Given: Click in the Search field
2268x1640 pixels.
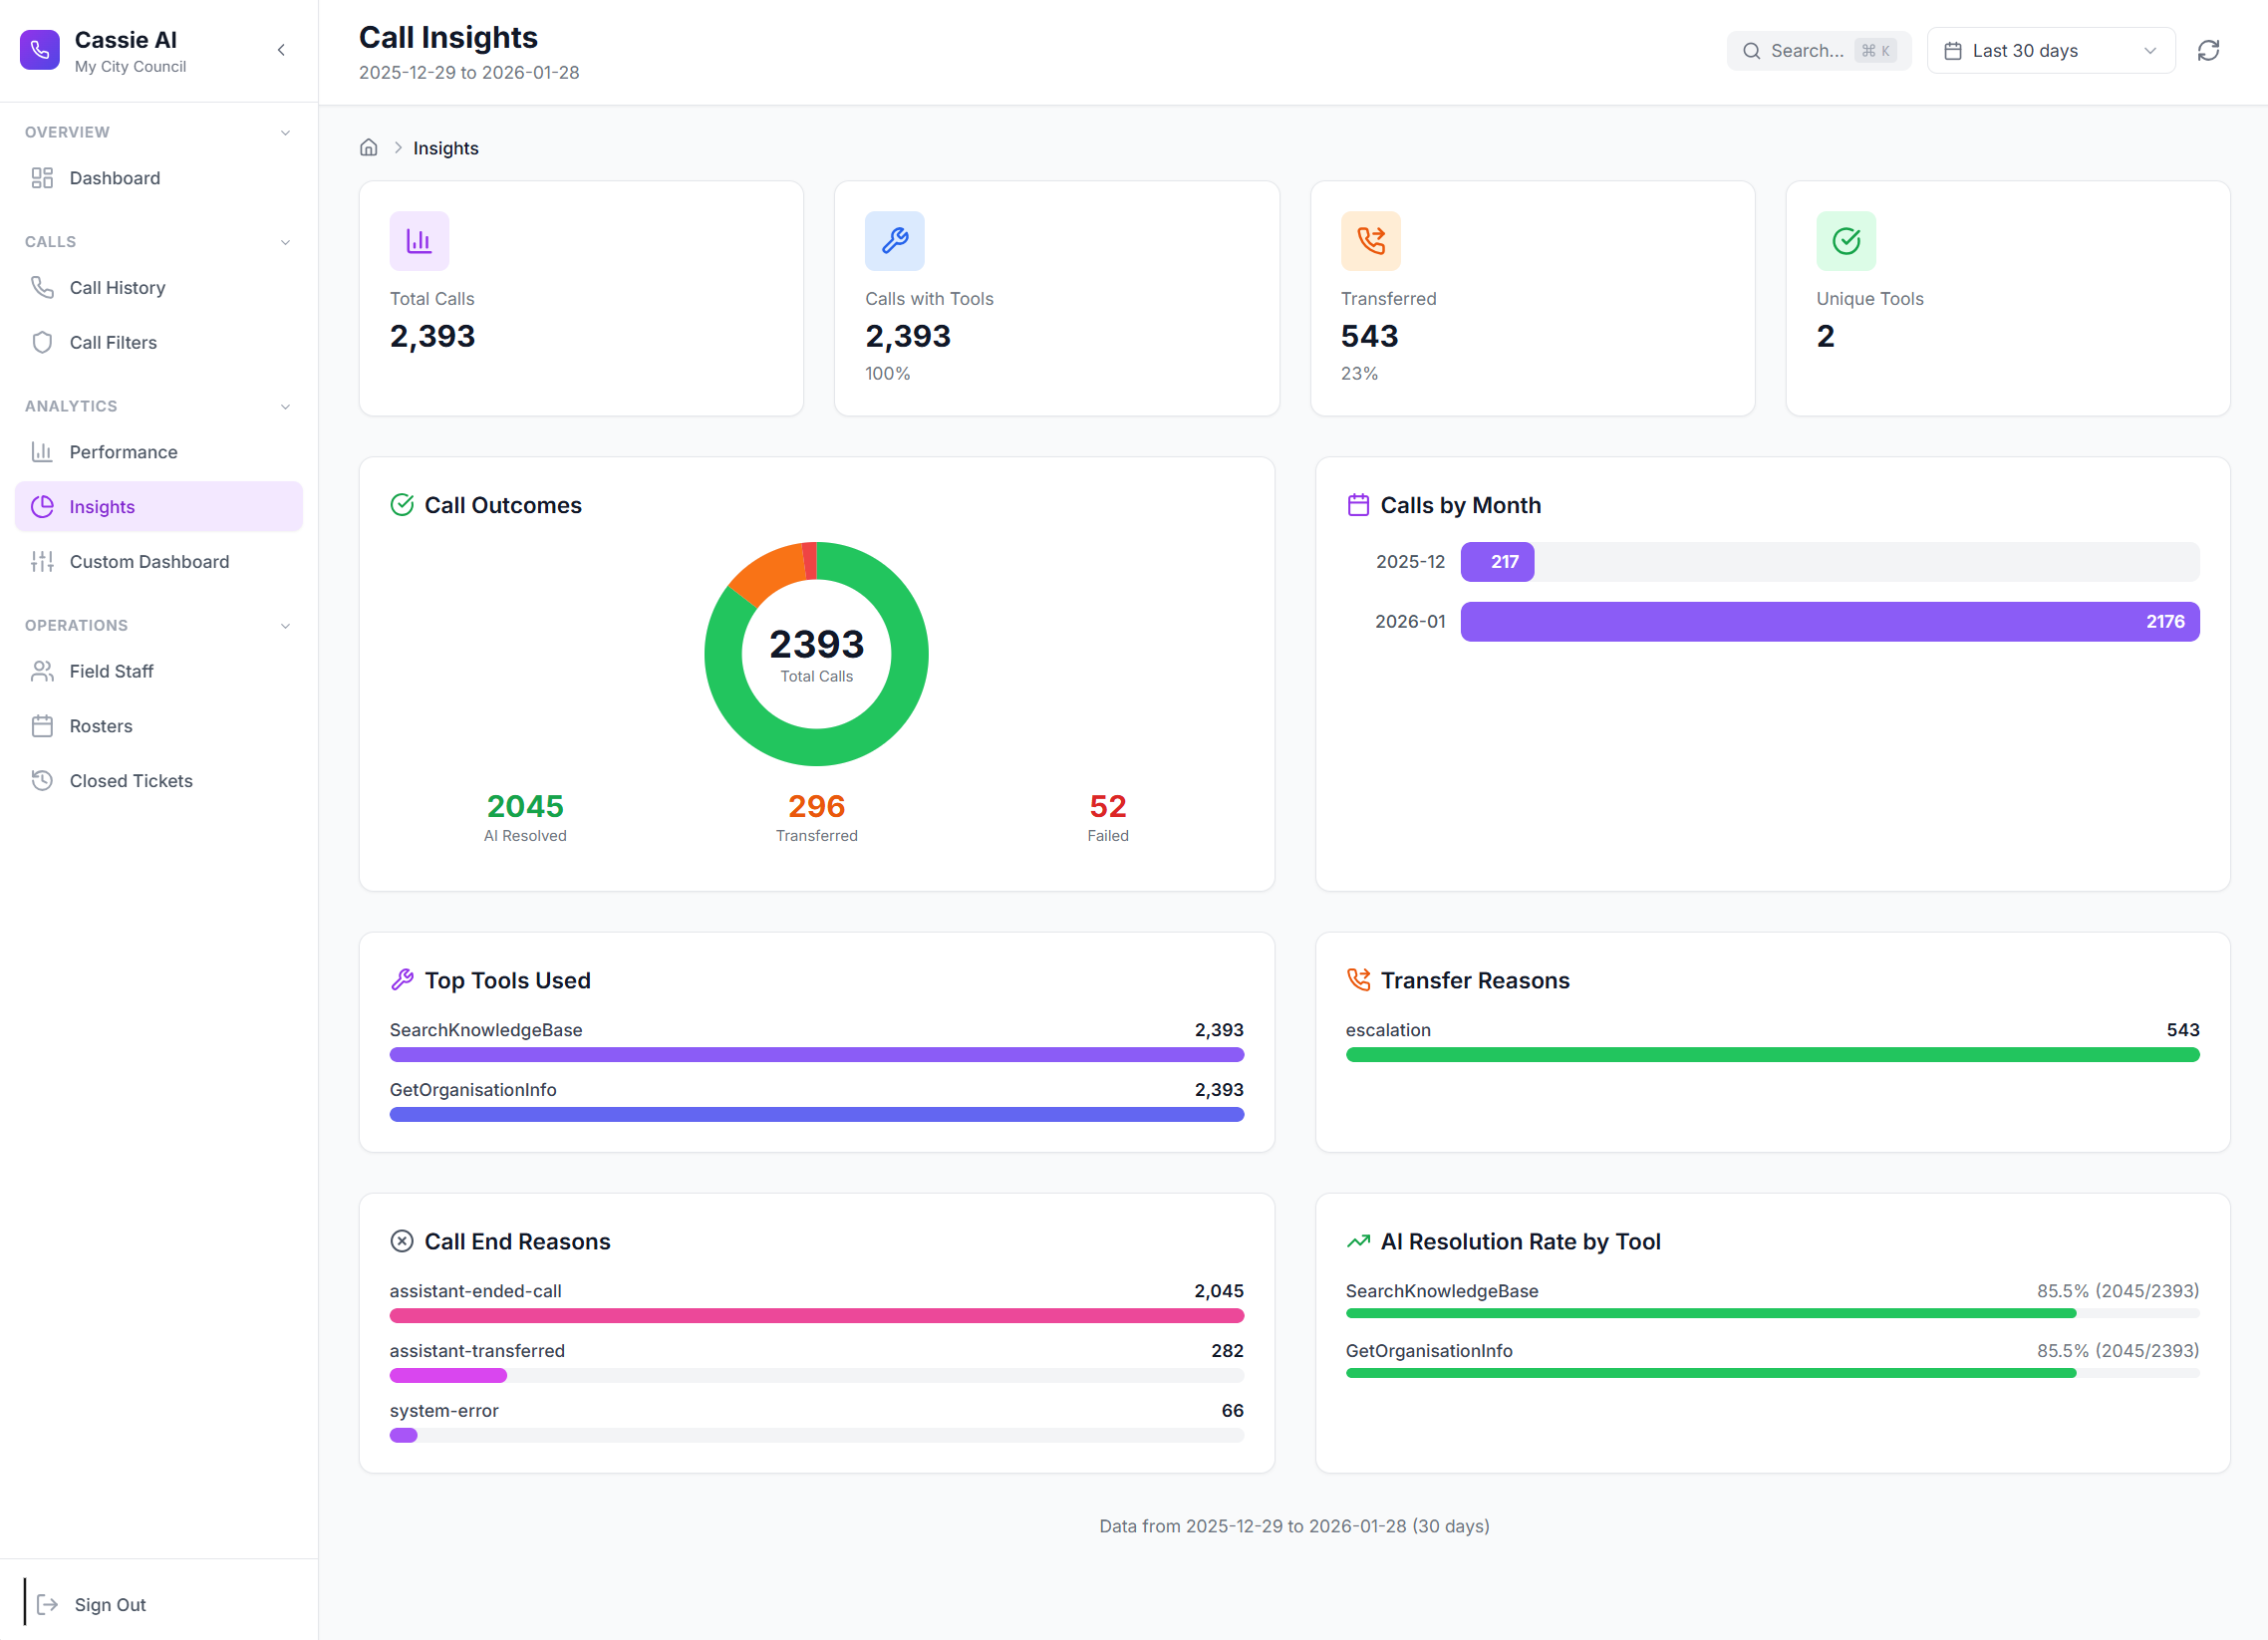Looking at the screenshot, I should coord(1819,51).
